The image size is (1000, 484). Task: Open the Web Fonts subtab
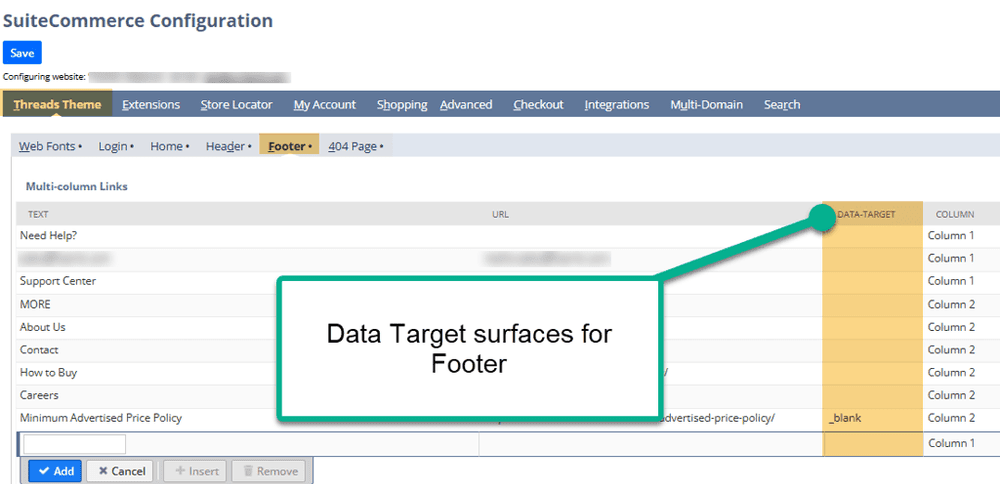(50, 147)
